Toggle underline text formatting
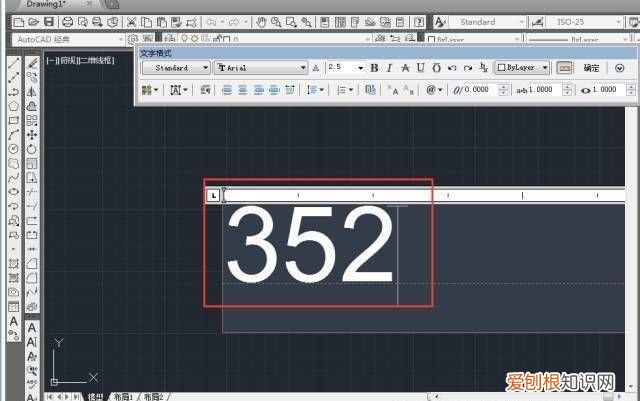The image size is (640, 401). click(x=421, y=68)
